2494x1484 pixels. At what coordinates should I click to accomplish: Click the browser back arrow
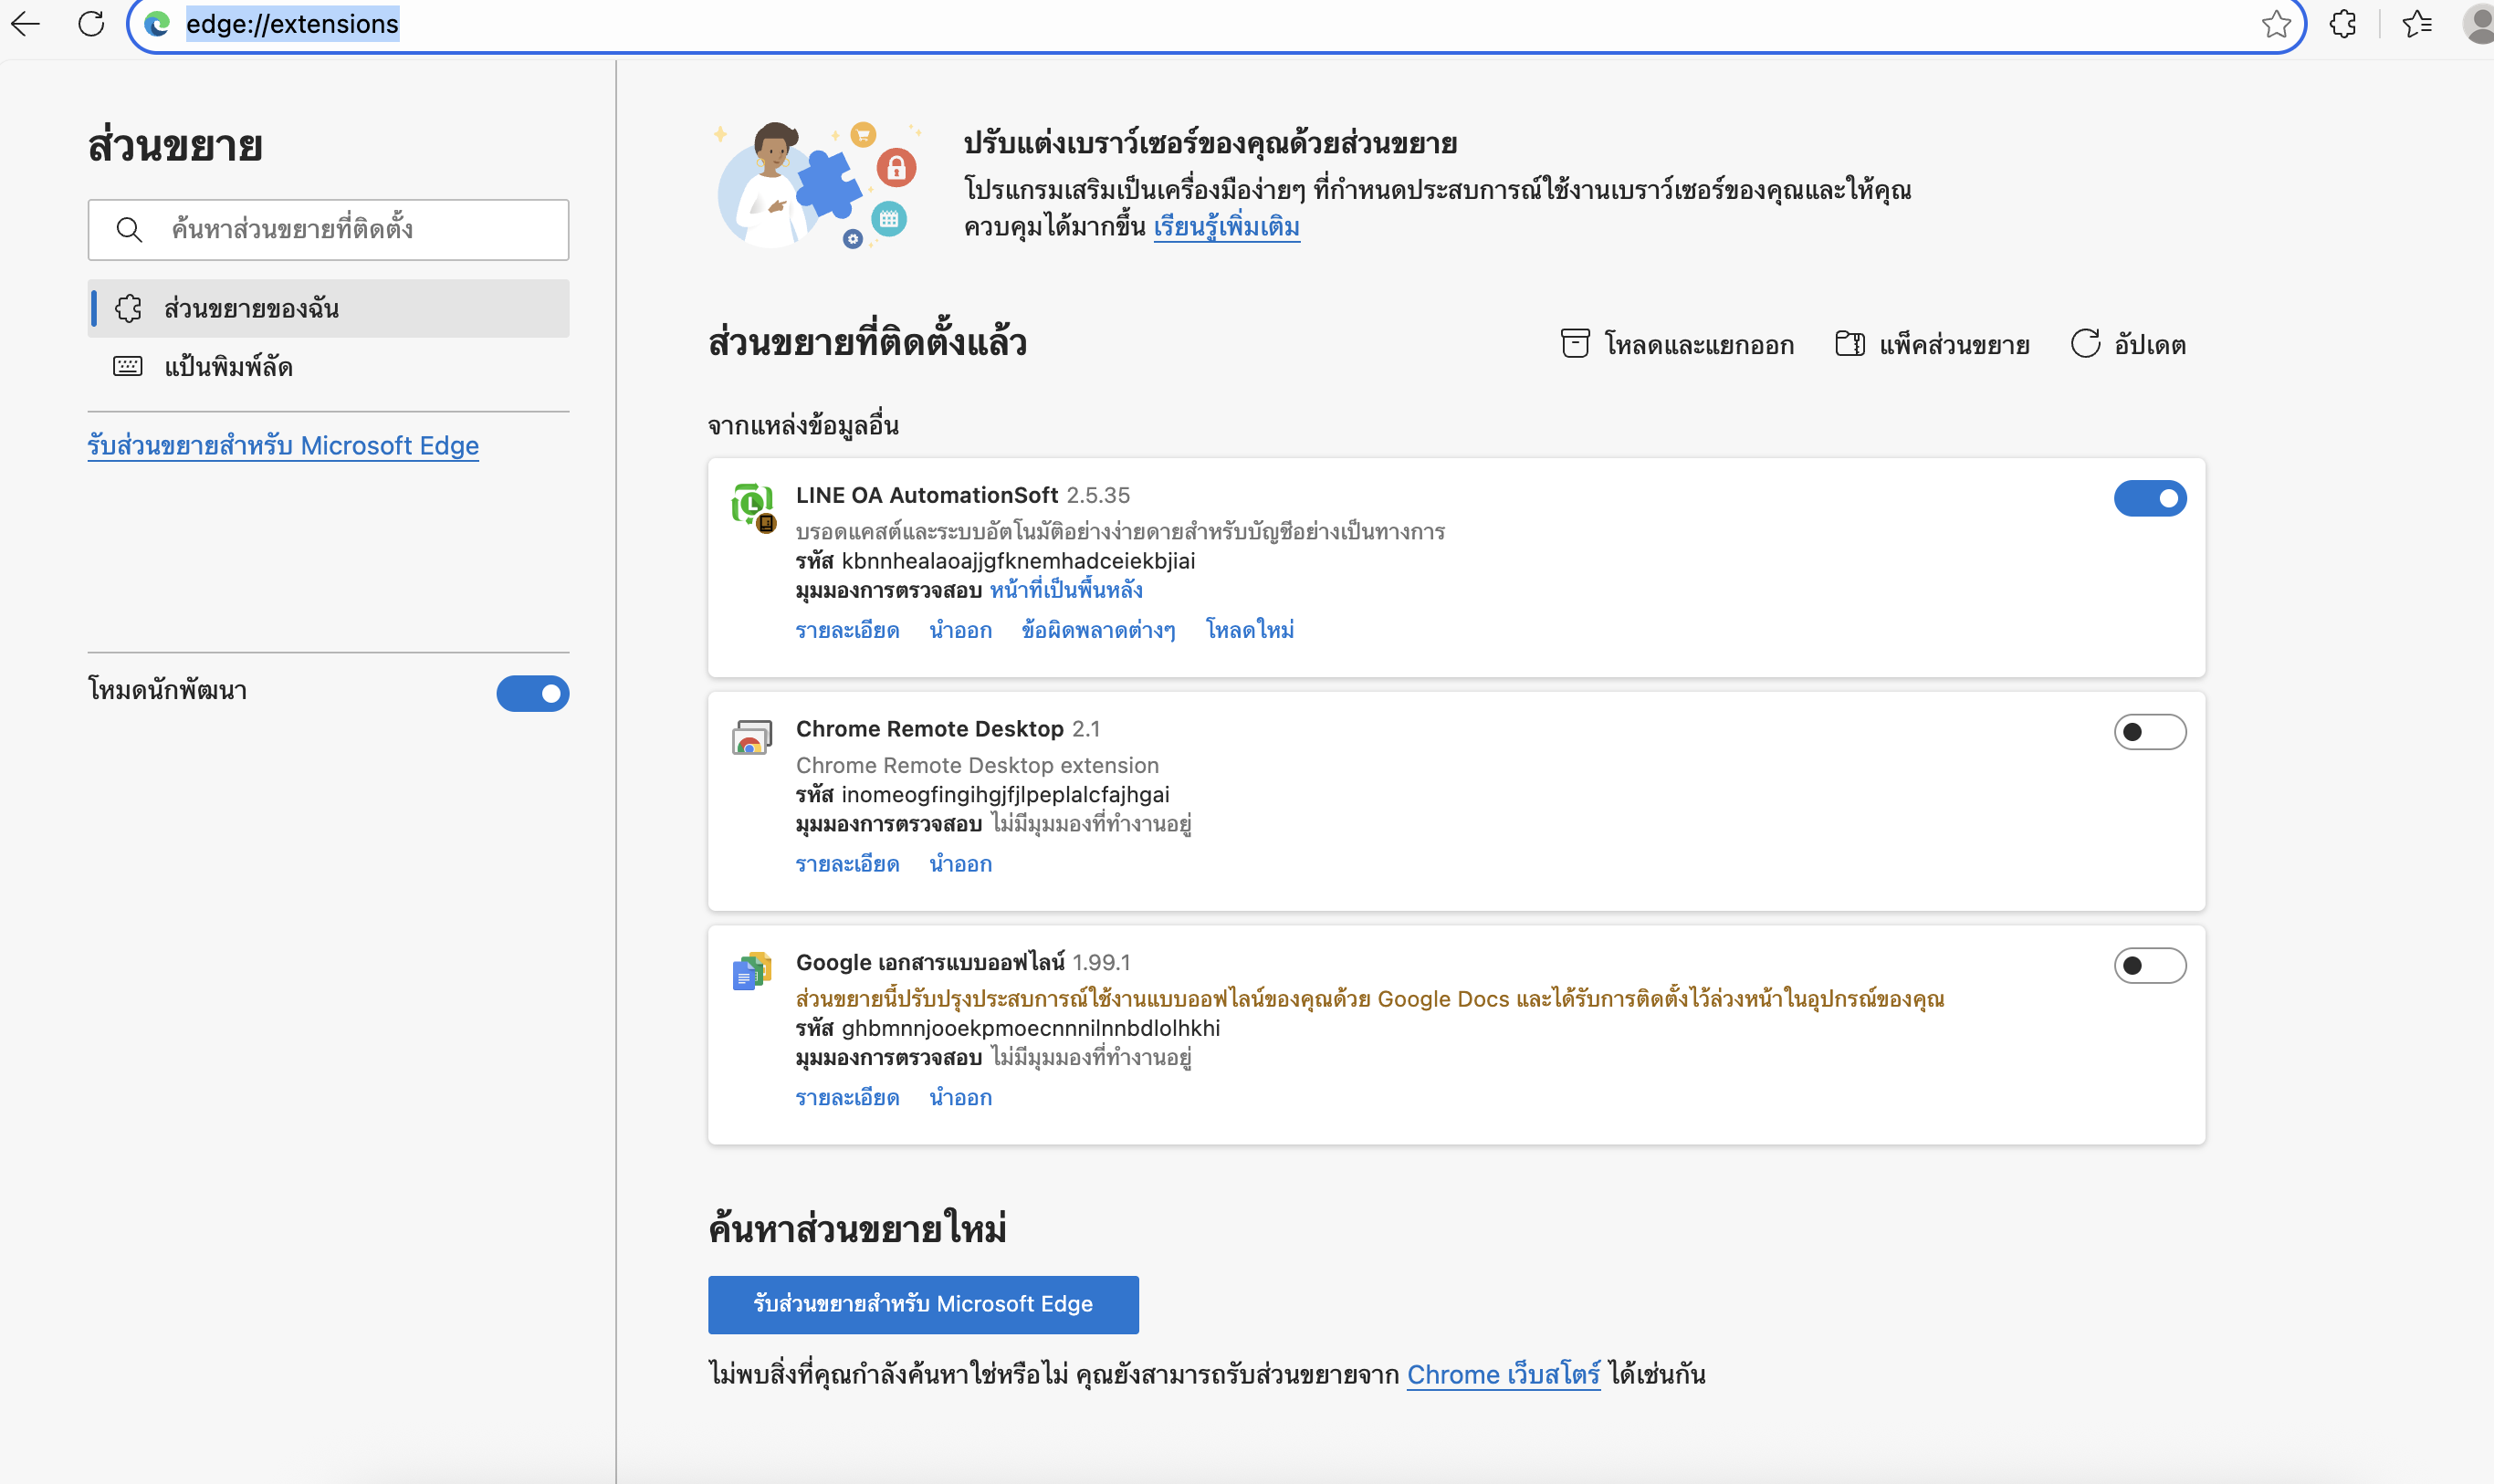click(x=26, y=23)
